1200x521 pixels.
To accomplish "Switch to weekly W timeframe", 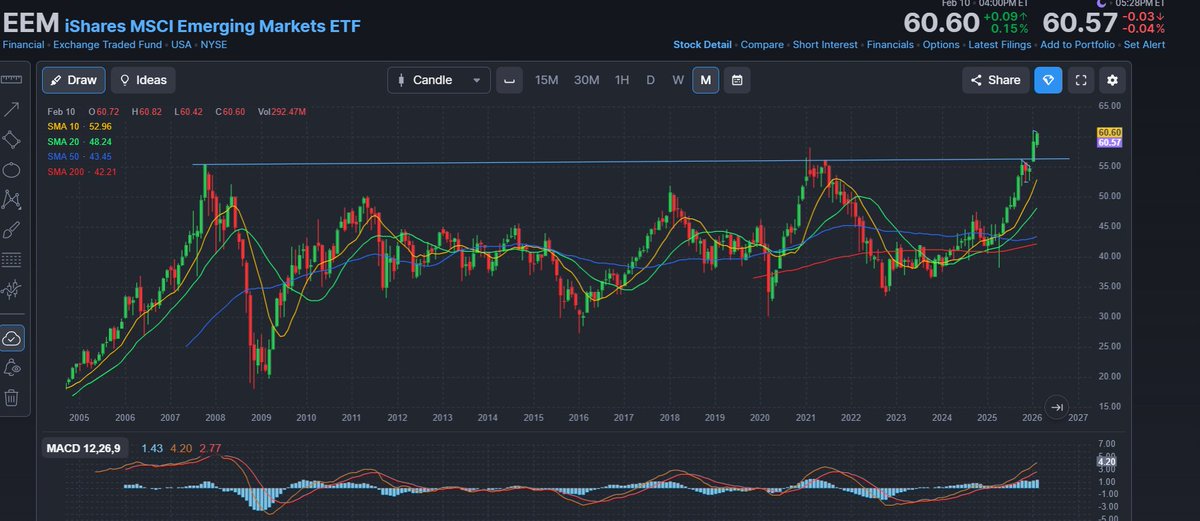I will (678, 80).
